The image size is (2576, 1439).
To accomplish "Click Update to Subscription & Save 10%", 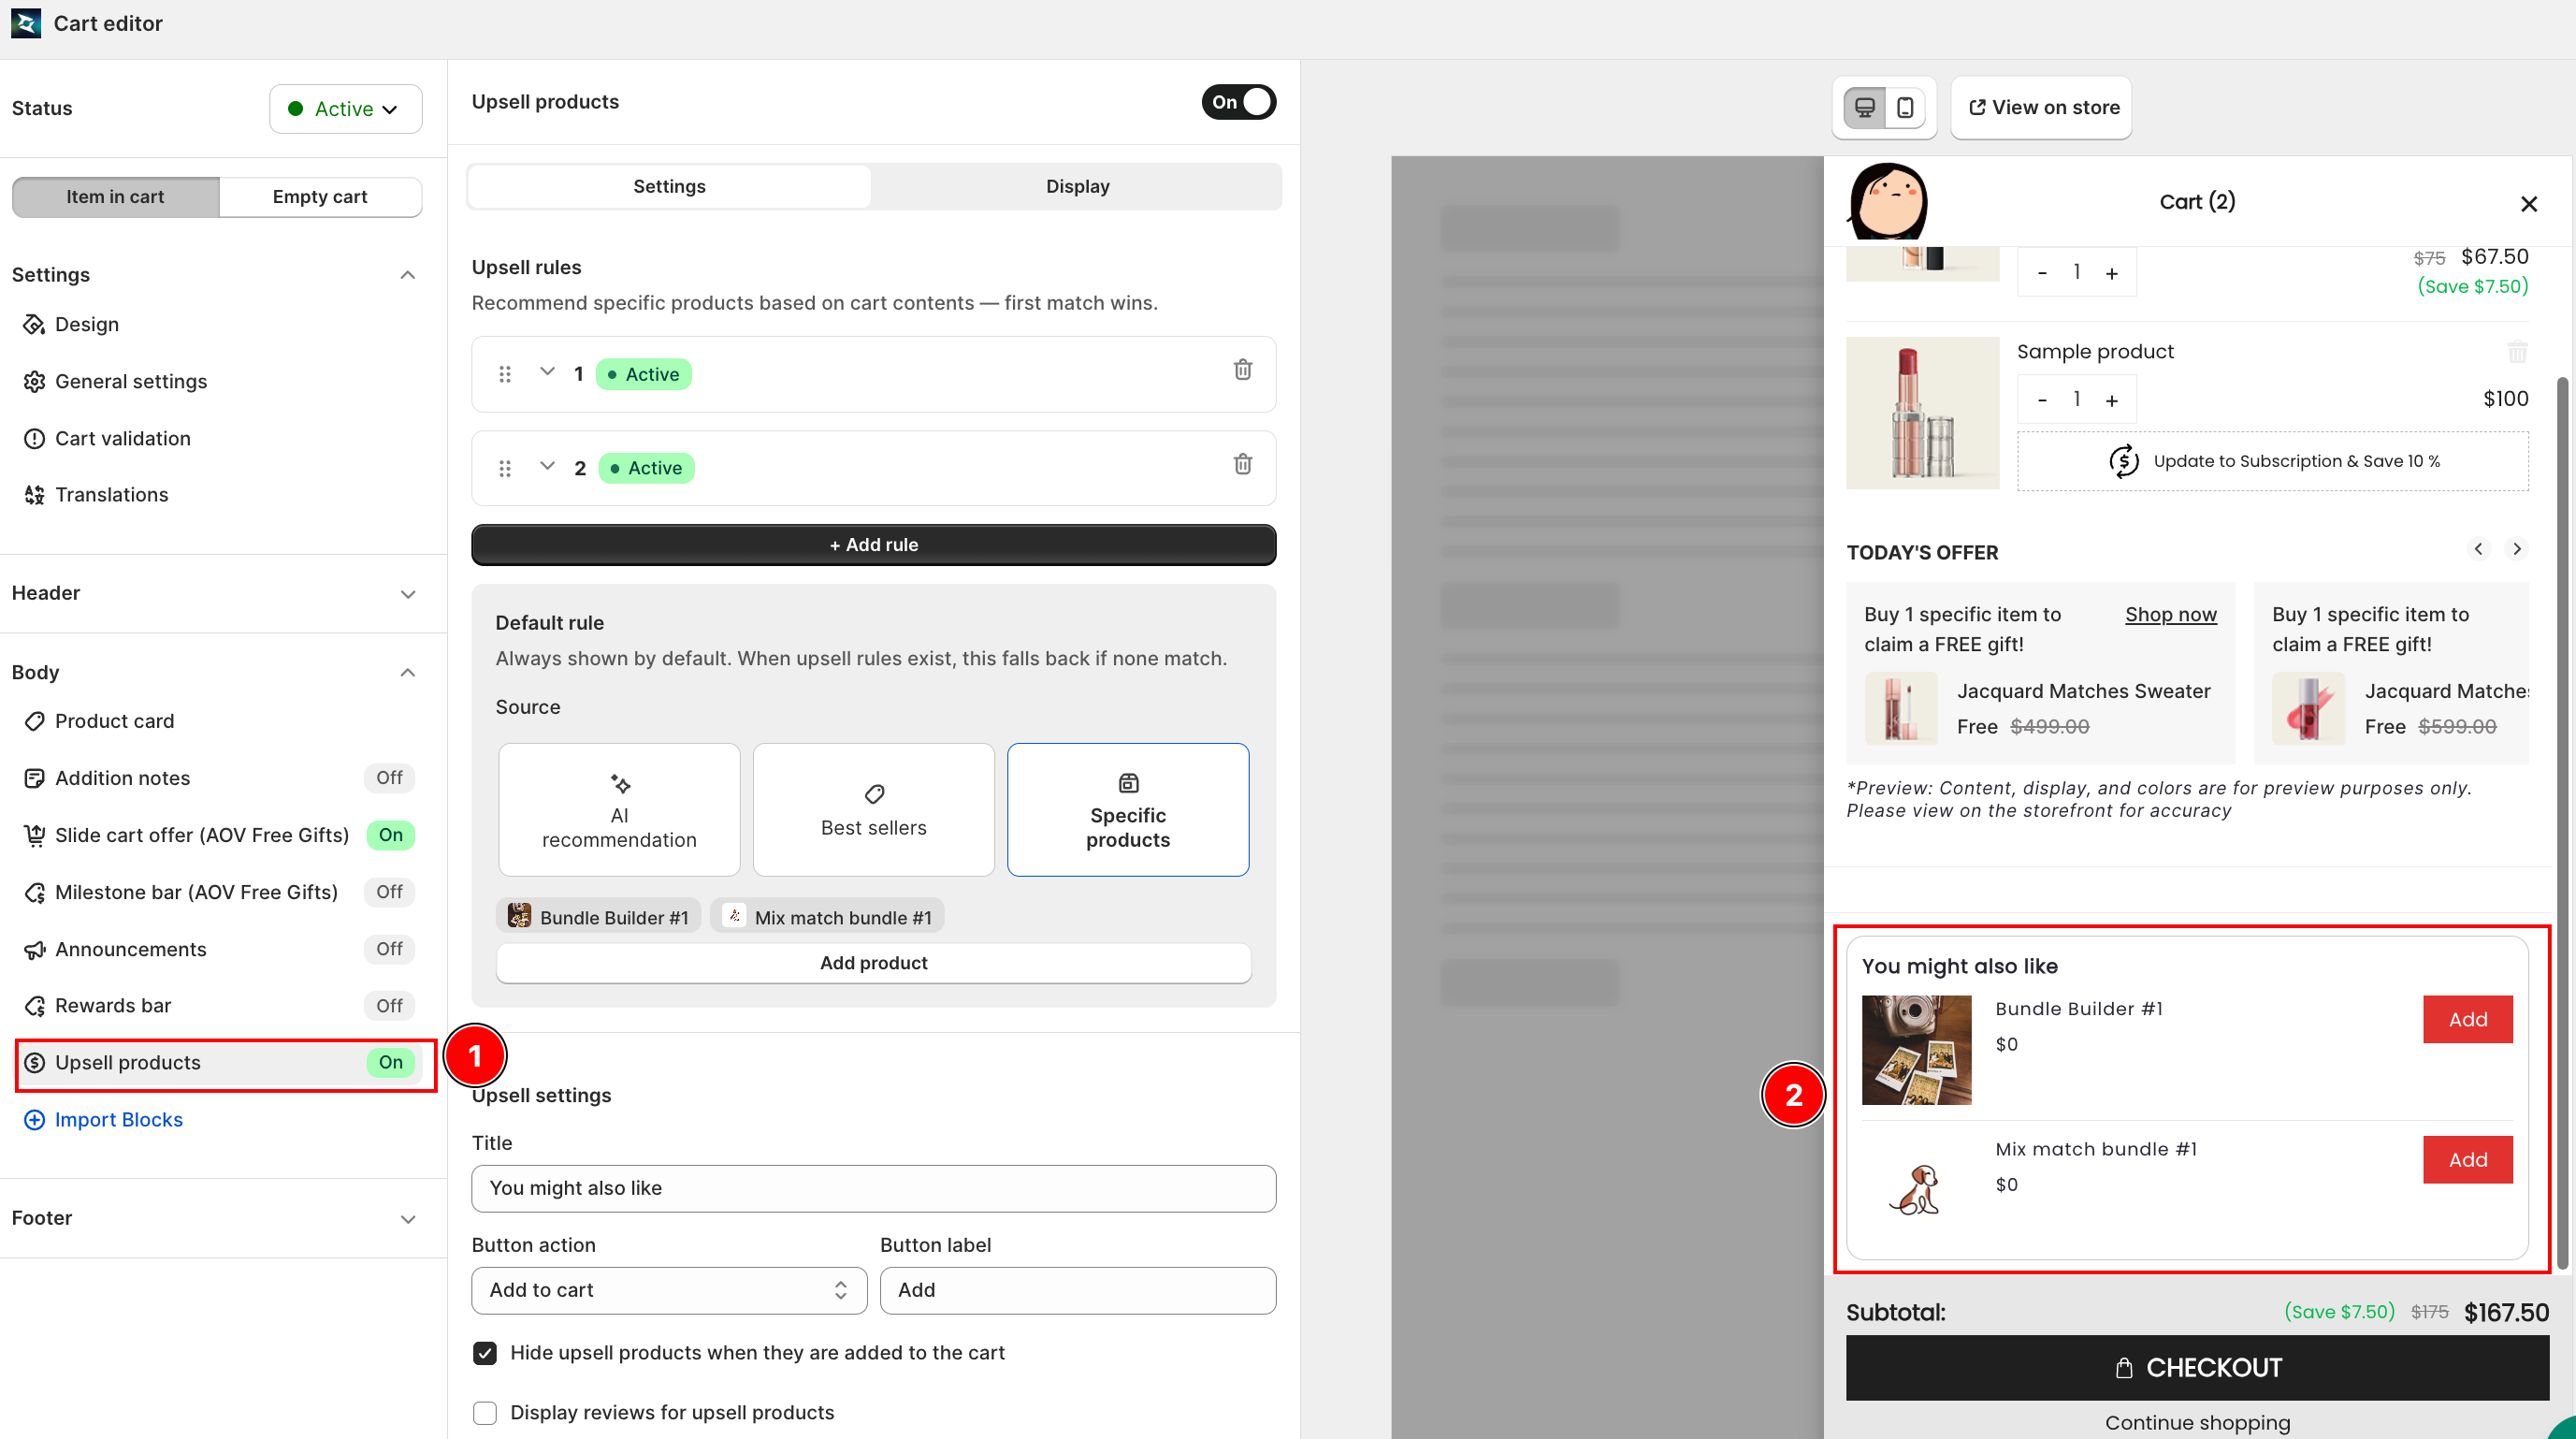I will 2272,461.
